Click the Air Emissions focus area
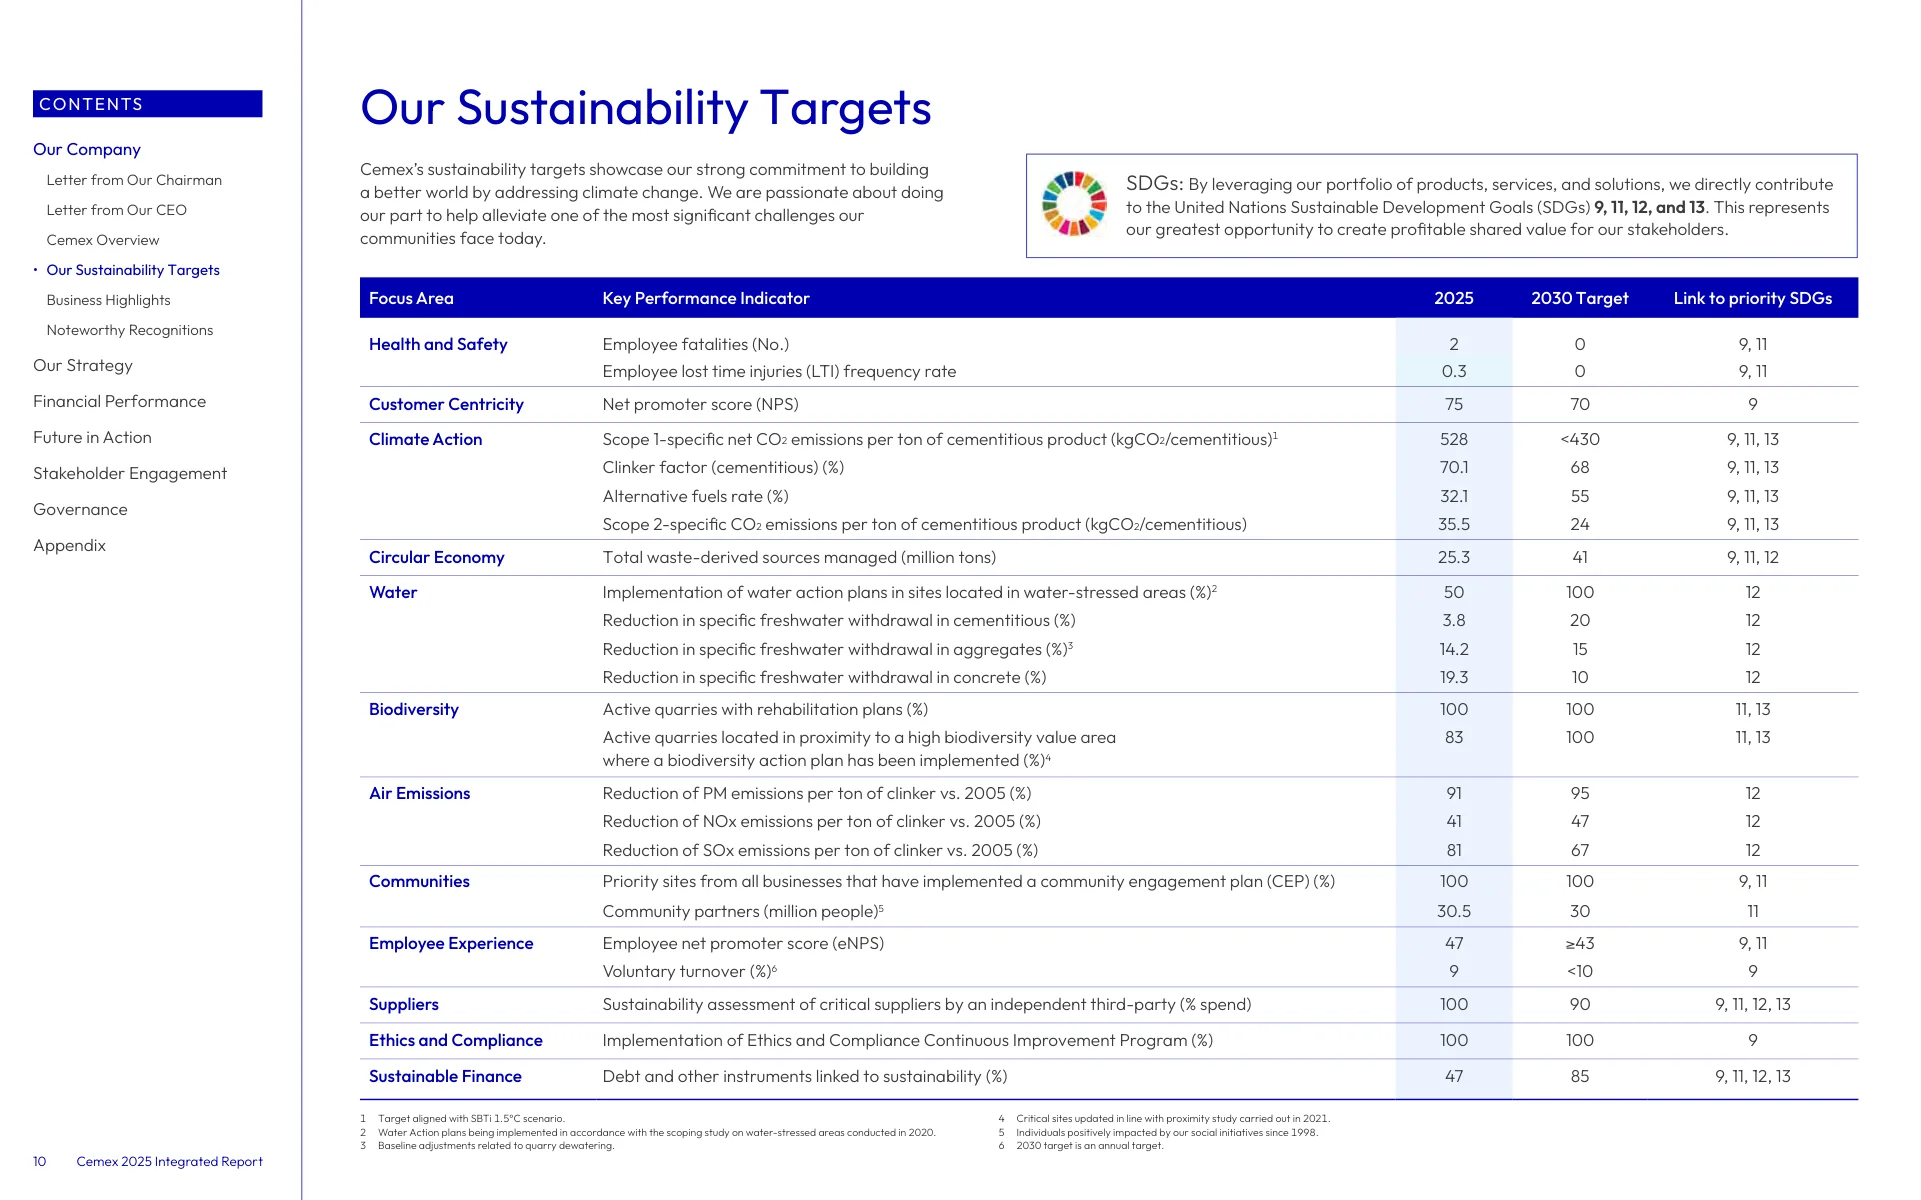Image resolution: width=1921 pixels, height=1200 pixels. coord(419,793)
